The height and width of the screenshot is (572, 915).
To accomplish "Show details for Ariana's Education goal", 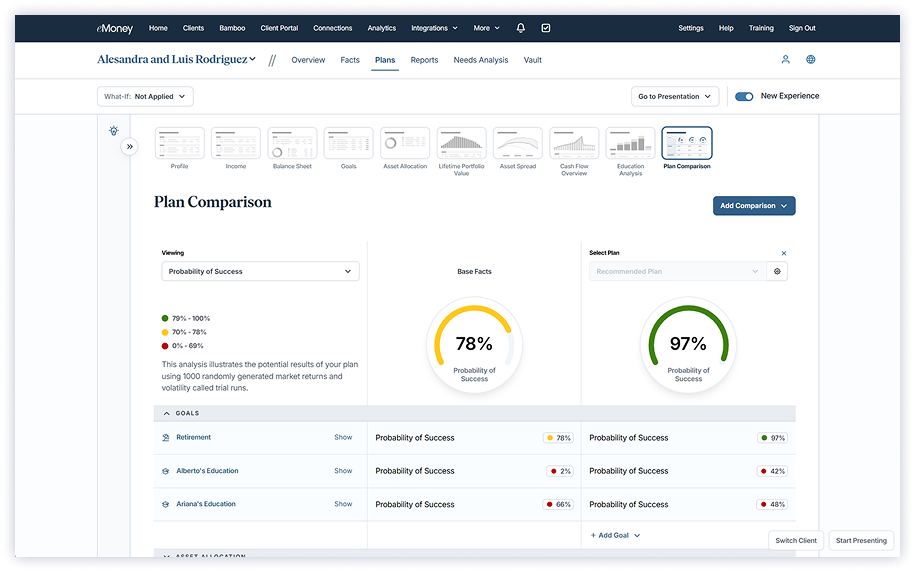I will click(343, 504).
